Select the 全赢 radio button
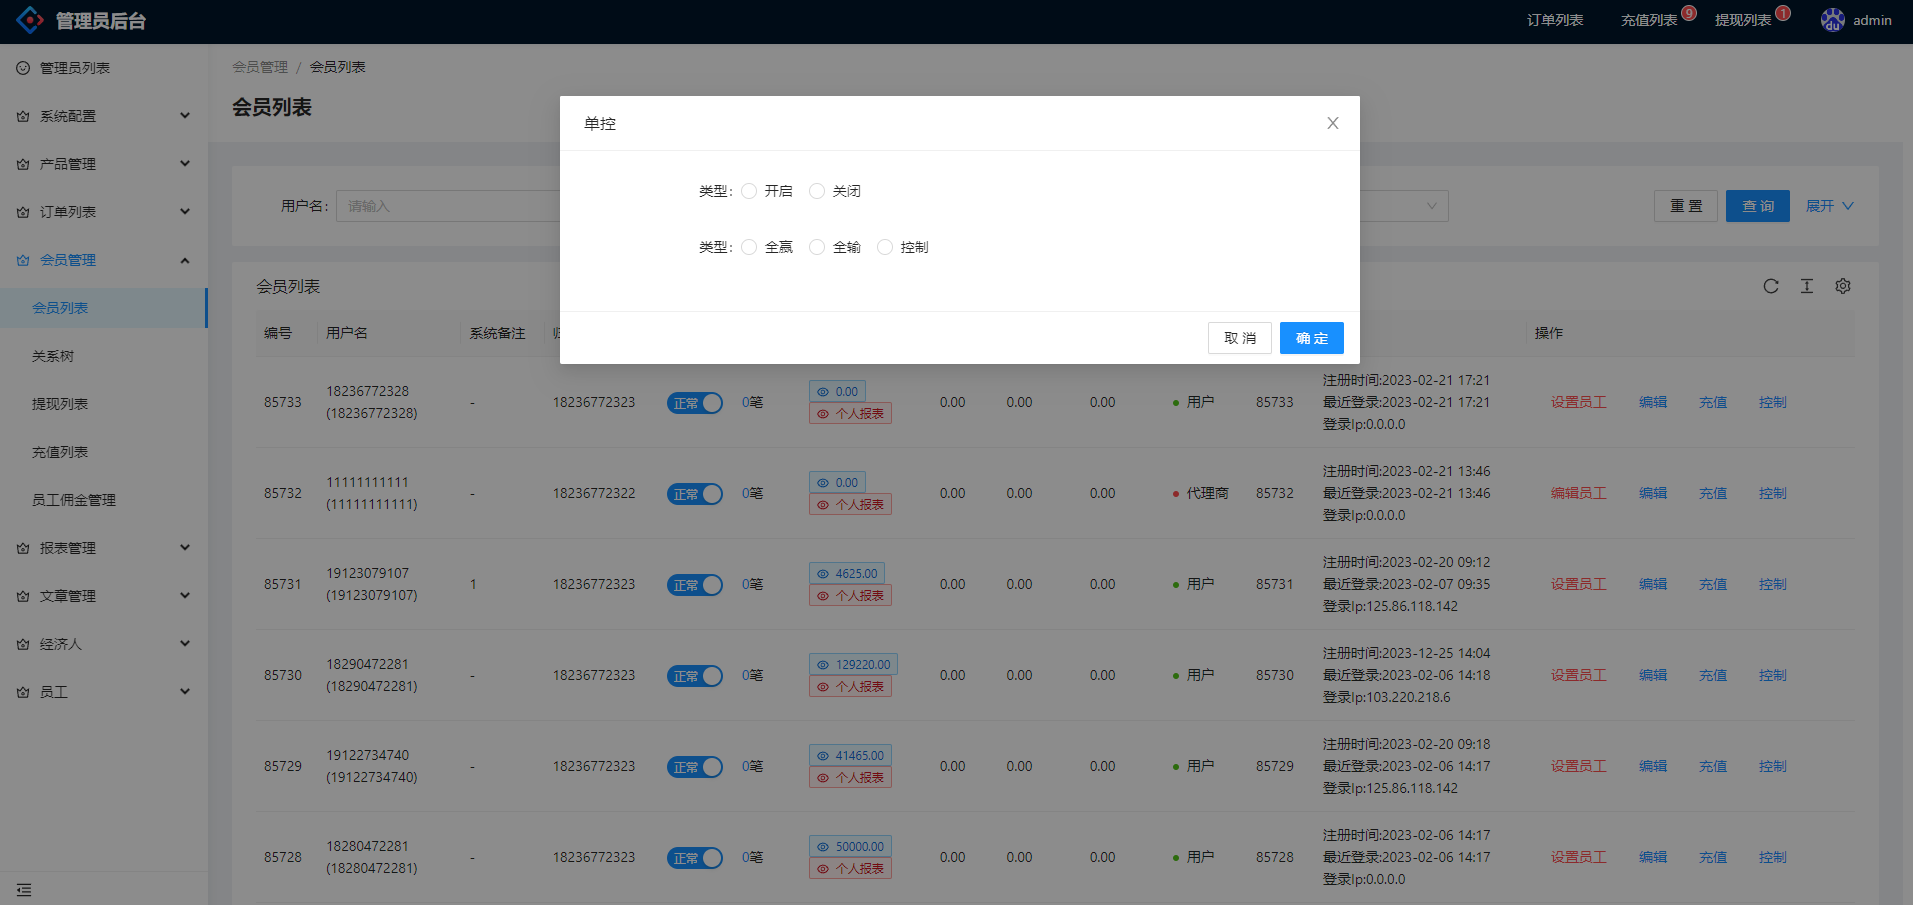 click(749, 247)
